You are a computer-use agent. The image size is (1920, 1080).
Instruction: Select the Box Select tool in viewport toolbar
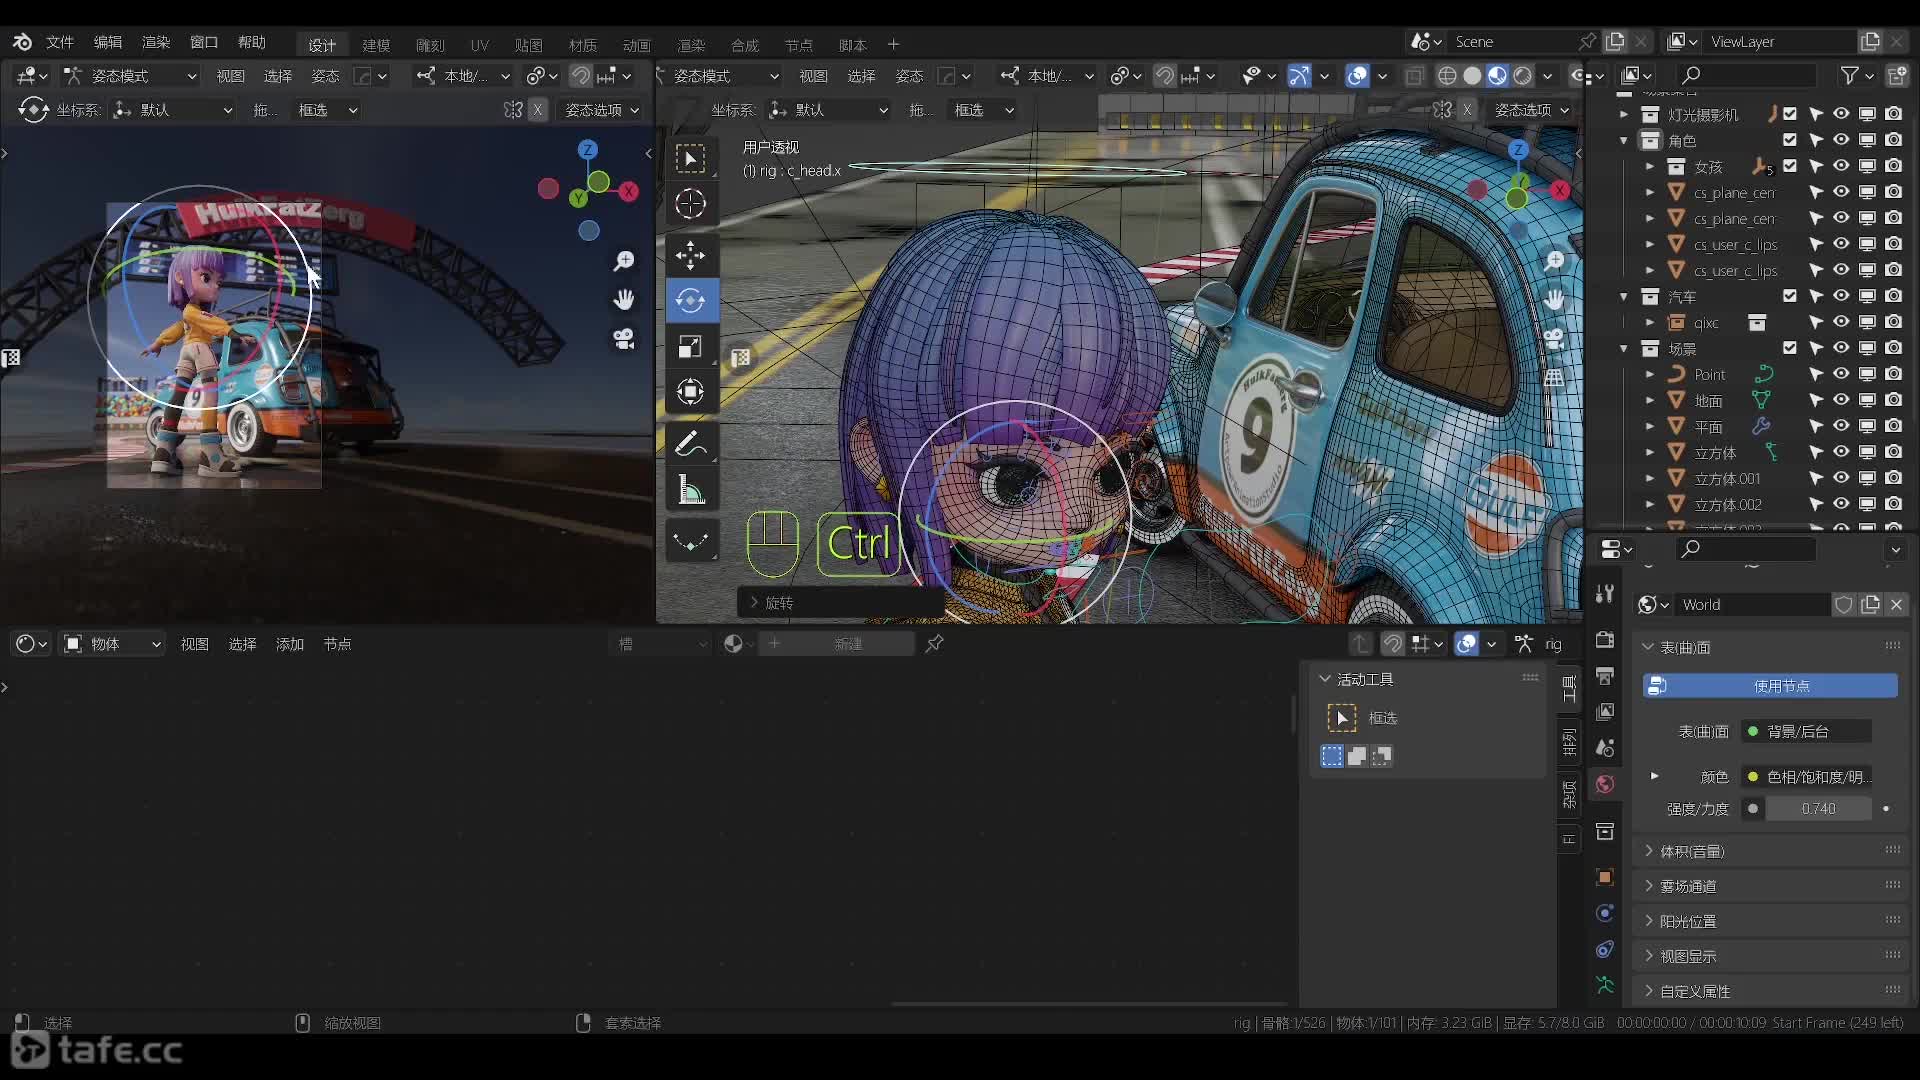(690, 159)
